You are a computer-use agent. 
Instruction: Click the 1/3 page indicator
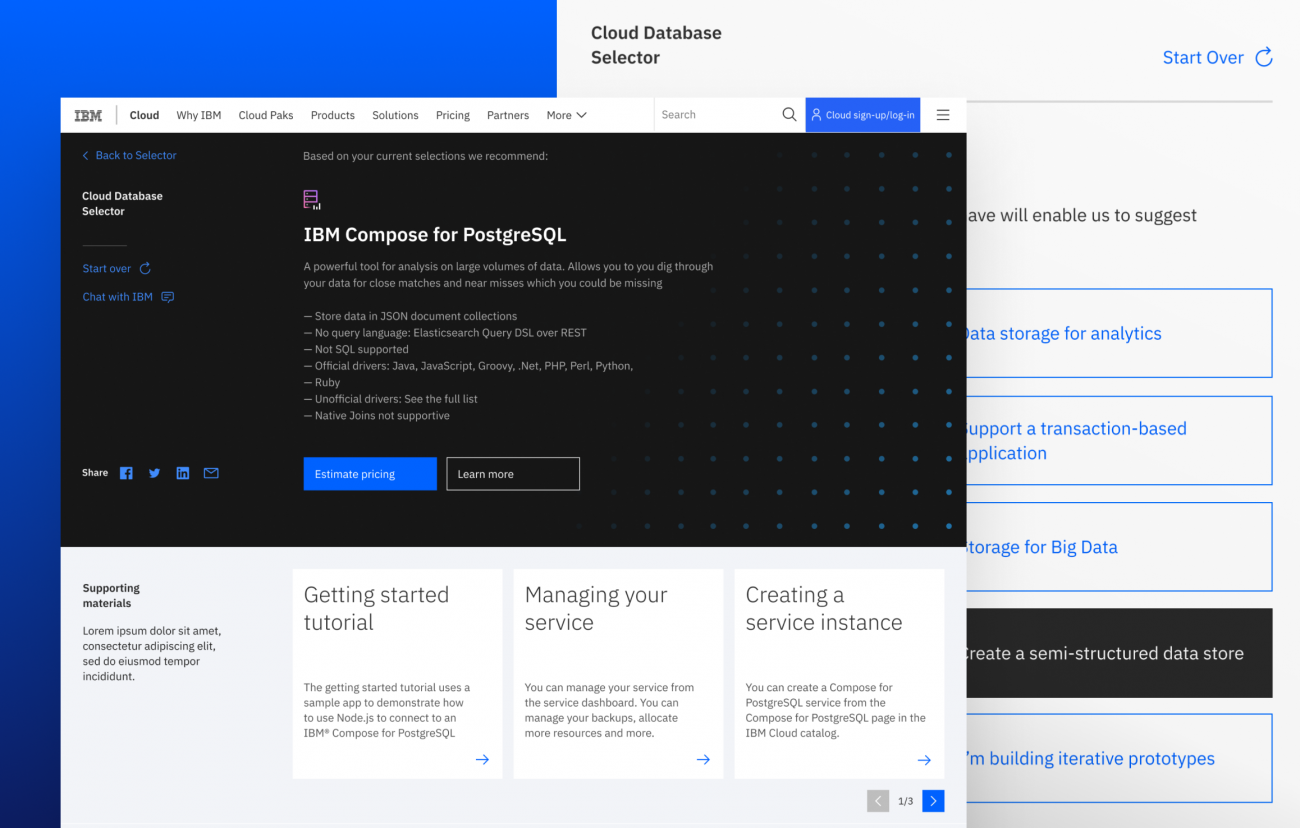click(905, 801)
